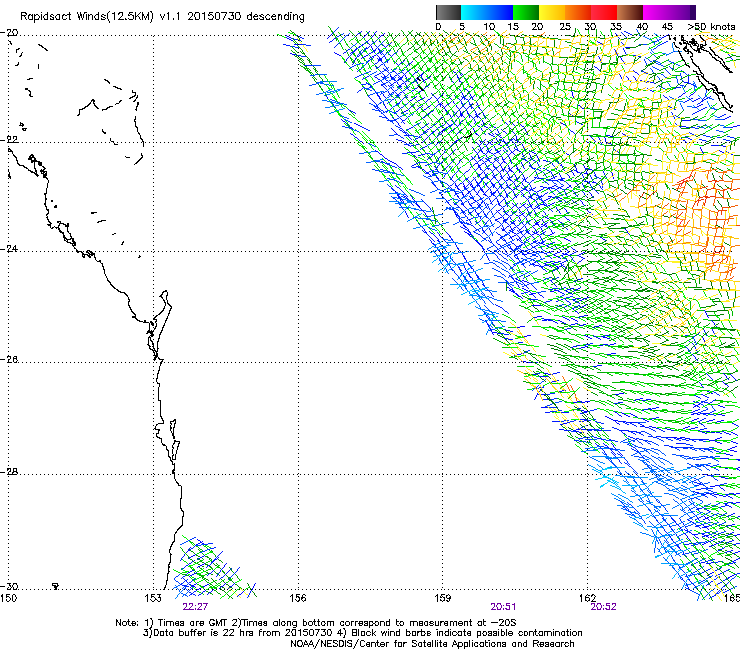Click the cyan-blue 5-15 knots color band
This screenshot has height=650, width=740.
[487, 12]
